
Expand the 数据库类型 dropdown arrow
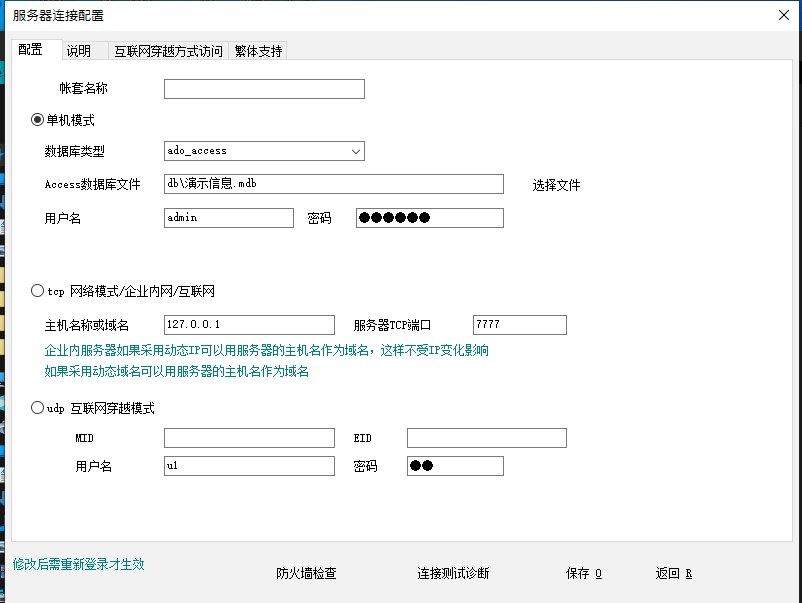point(355,151)
